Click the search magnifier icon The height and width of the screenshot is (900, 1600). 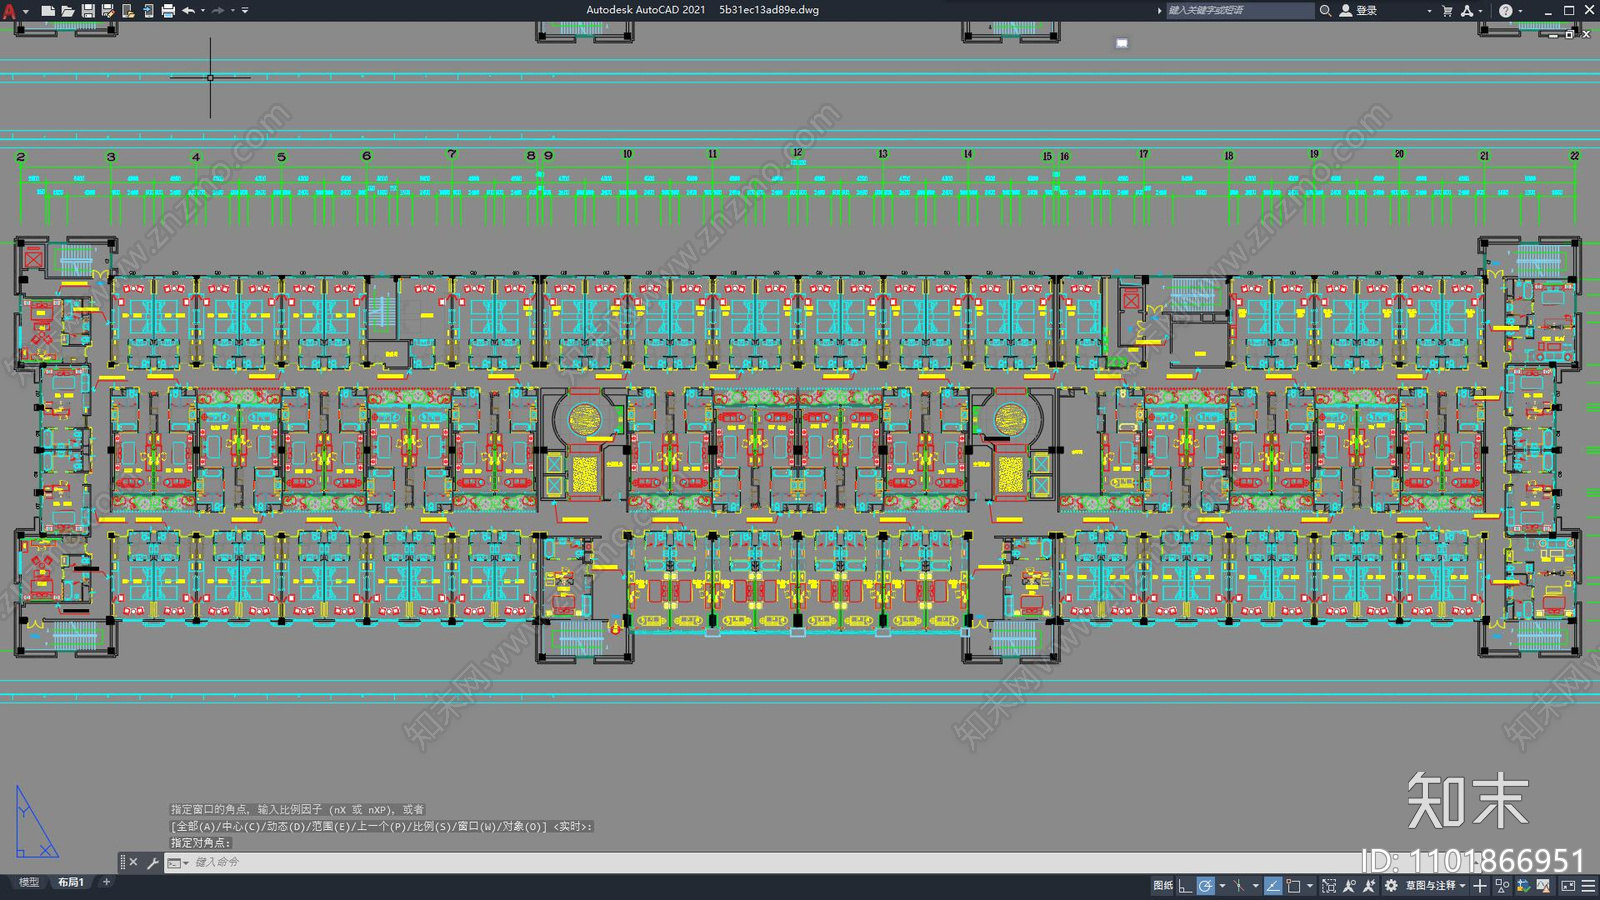(1325, 10)
